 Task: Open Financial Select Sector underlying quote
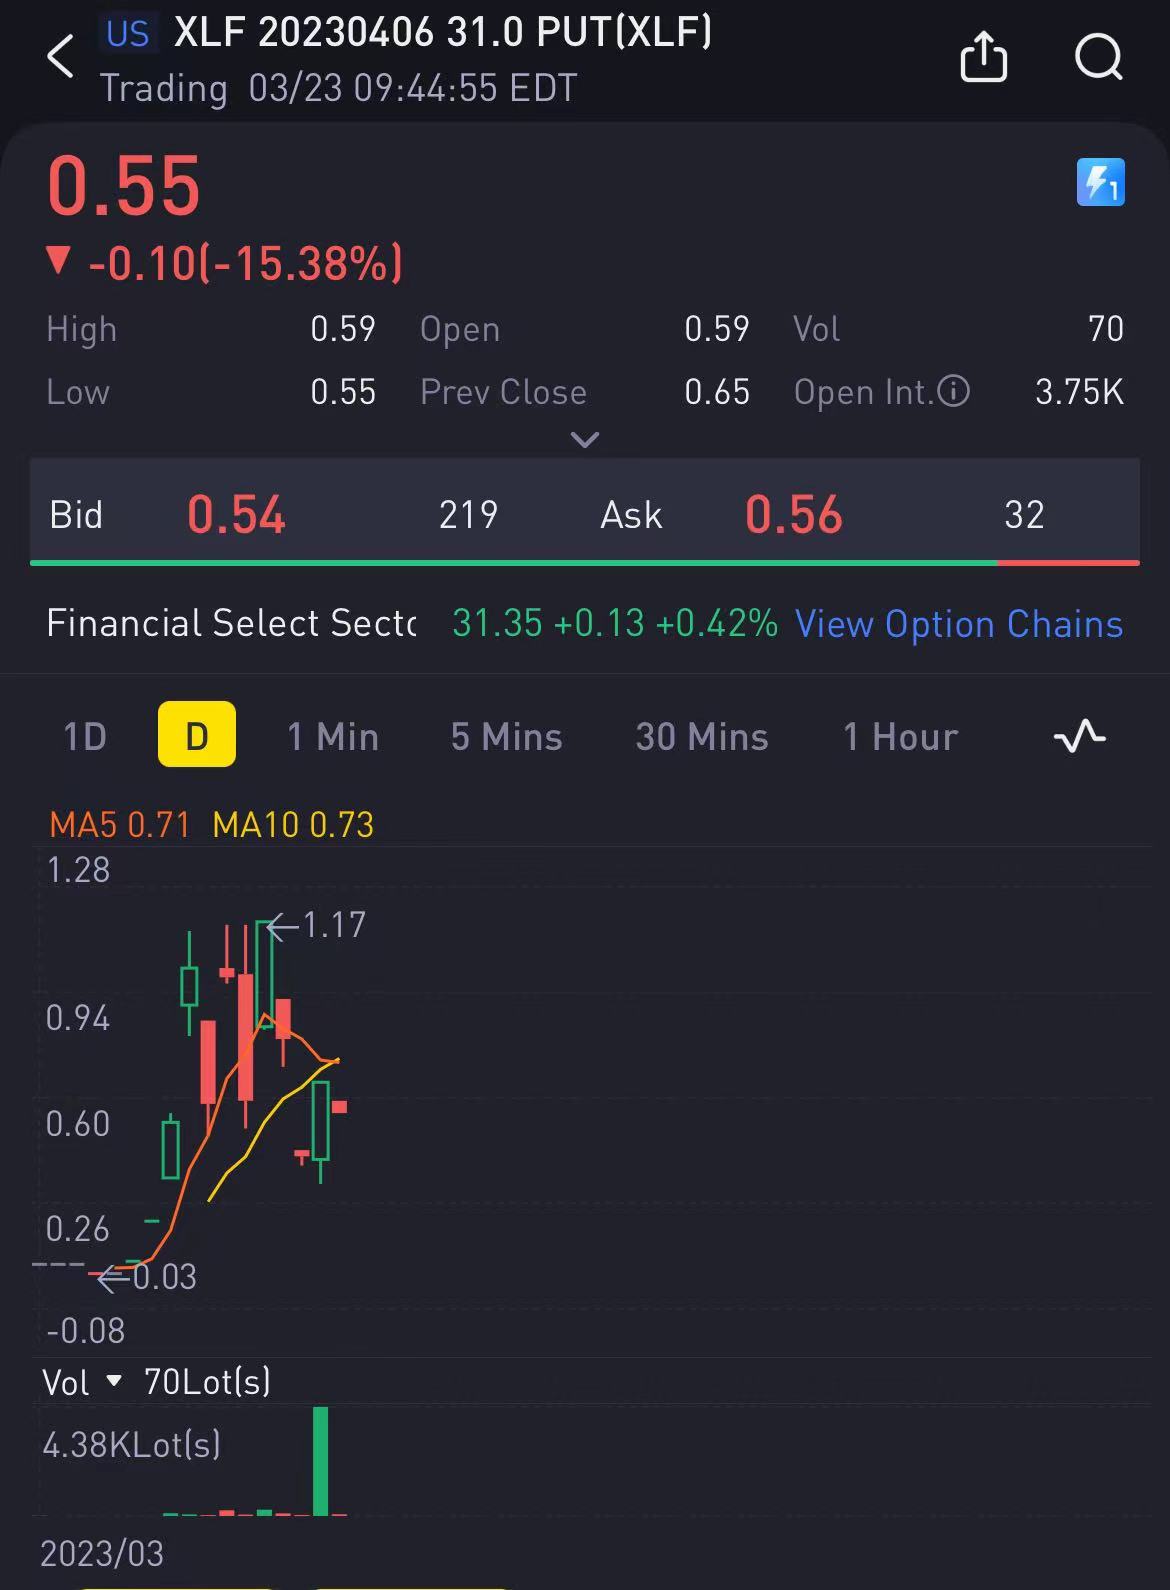(x=231, y=623)
